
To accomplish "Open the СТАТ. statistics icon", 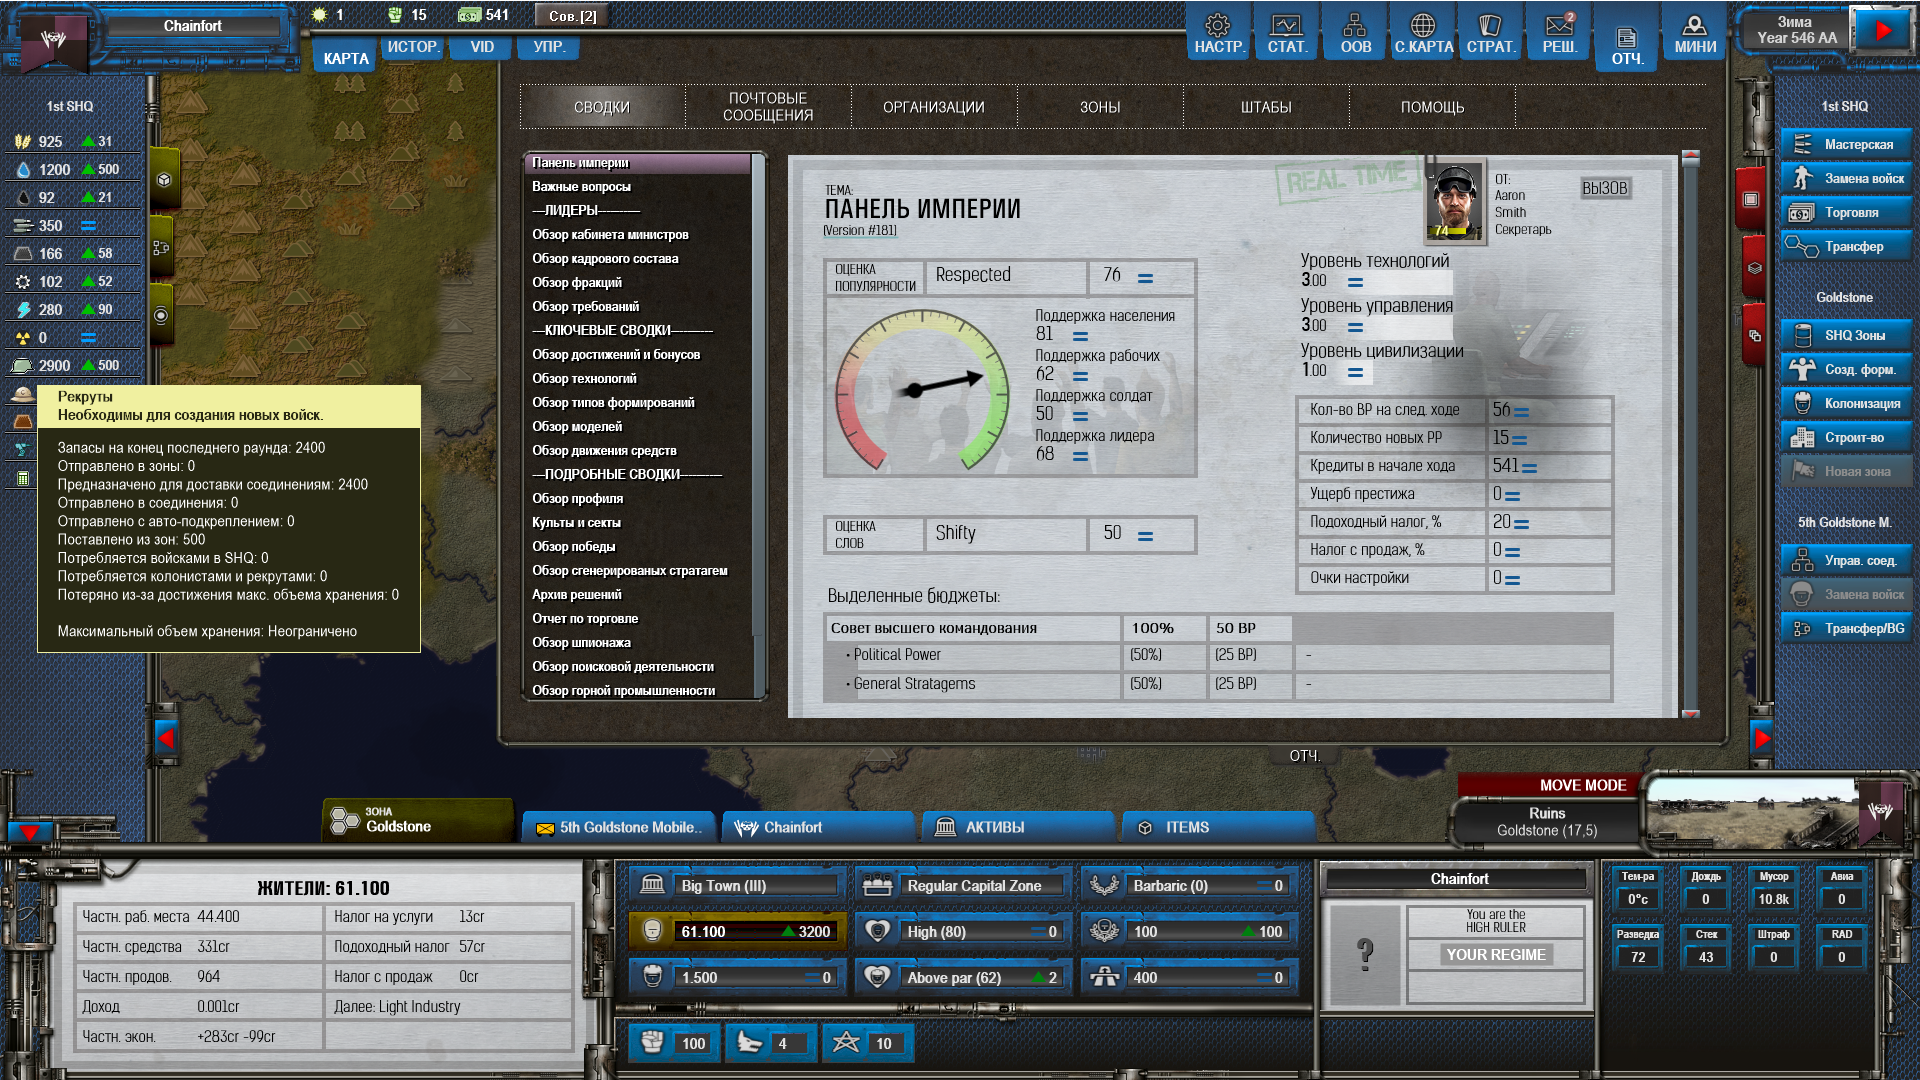I will 1286,33.
